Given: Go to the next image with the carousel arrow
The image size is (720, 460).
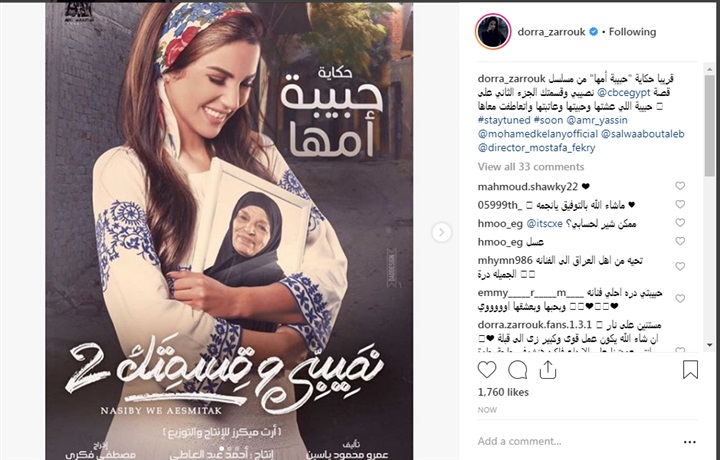Looking at the screenshot, I should [x=441, y=232].
